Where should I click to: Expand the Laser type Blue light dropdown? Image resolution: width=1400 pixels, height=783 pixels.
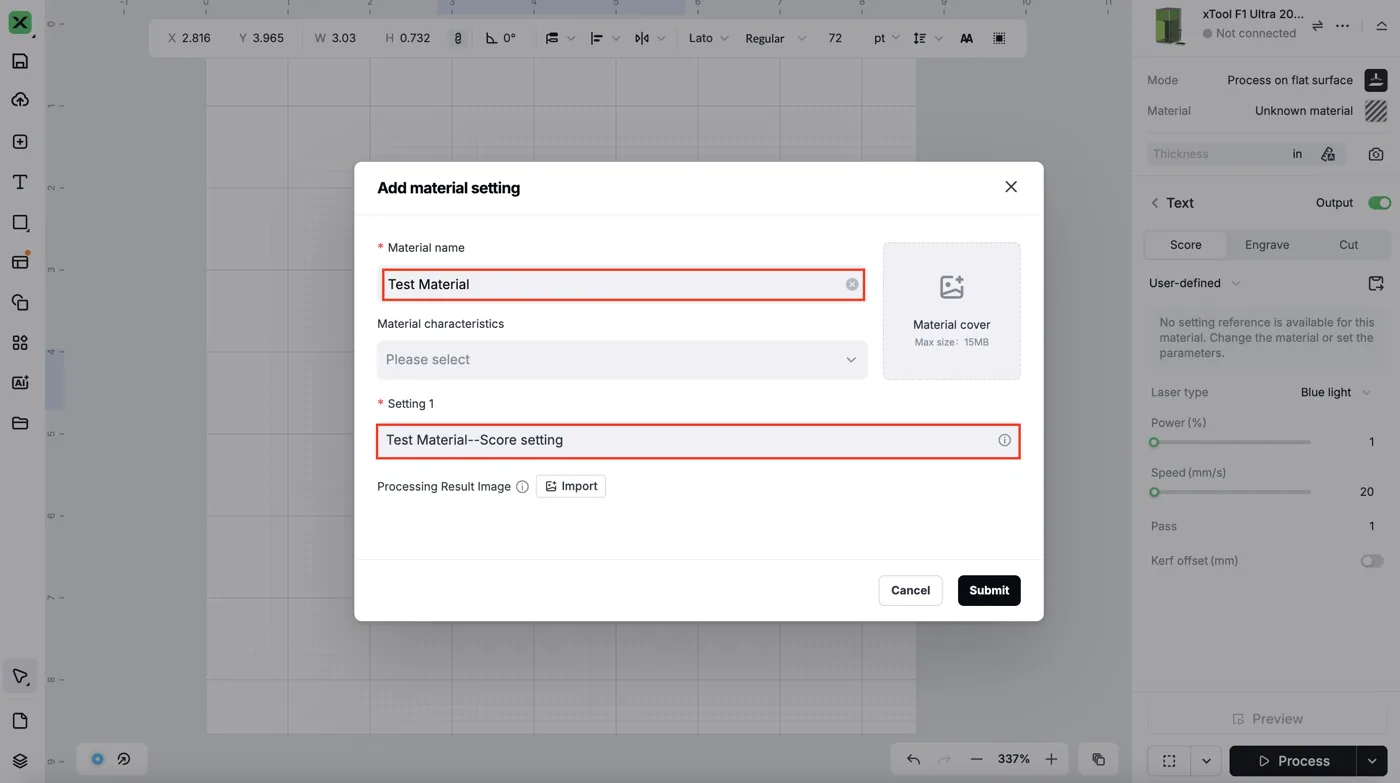point(1336,392)
